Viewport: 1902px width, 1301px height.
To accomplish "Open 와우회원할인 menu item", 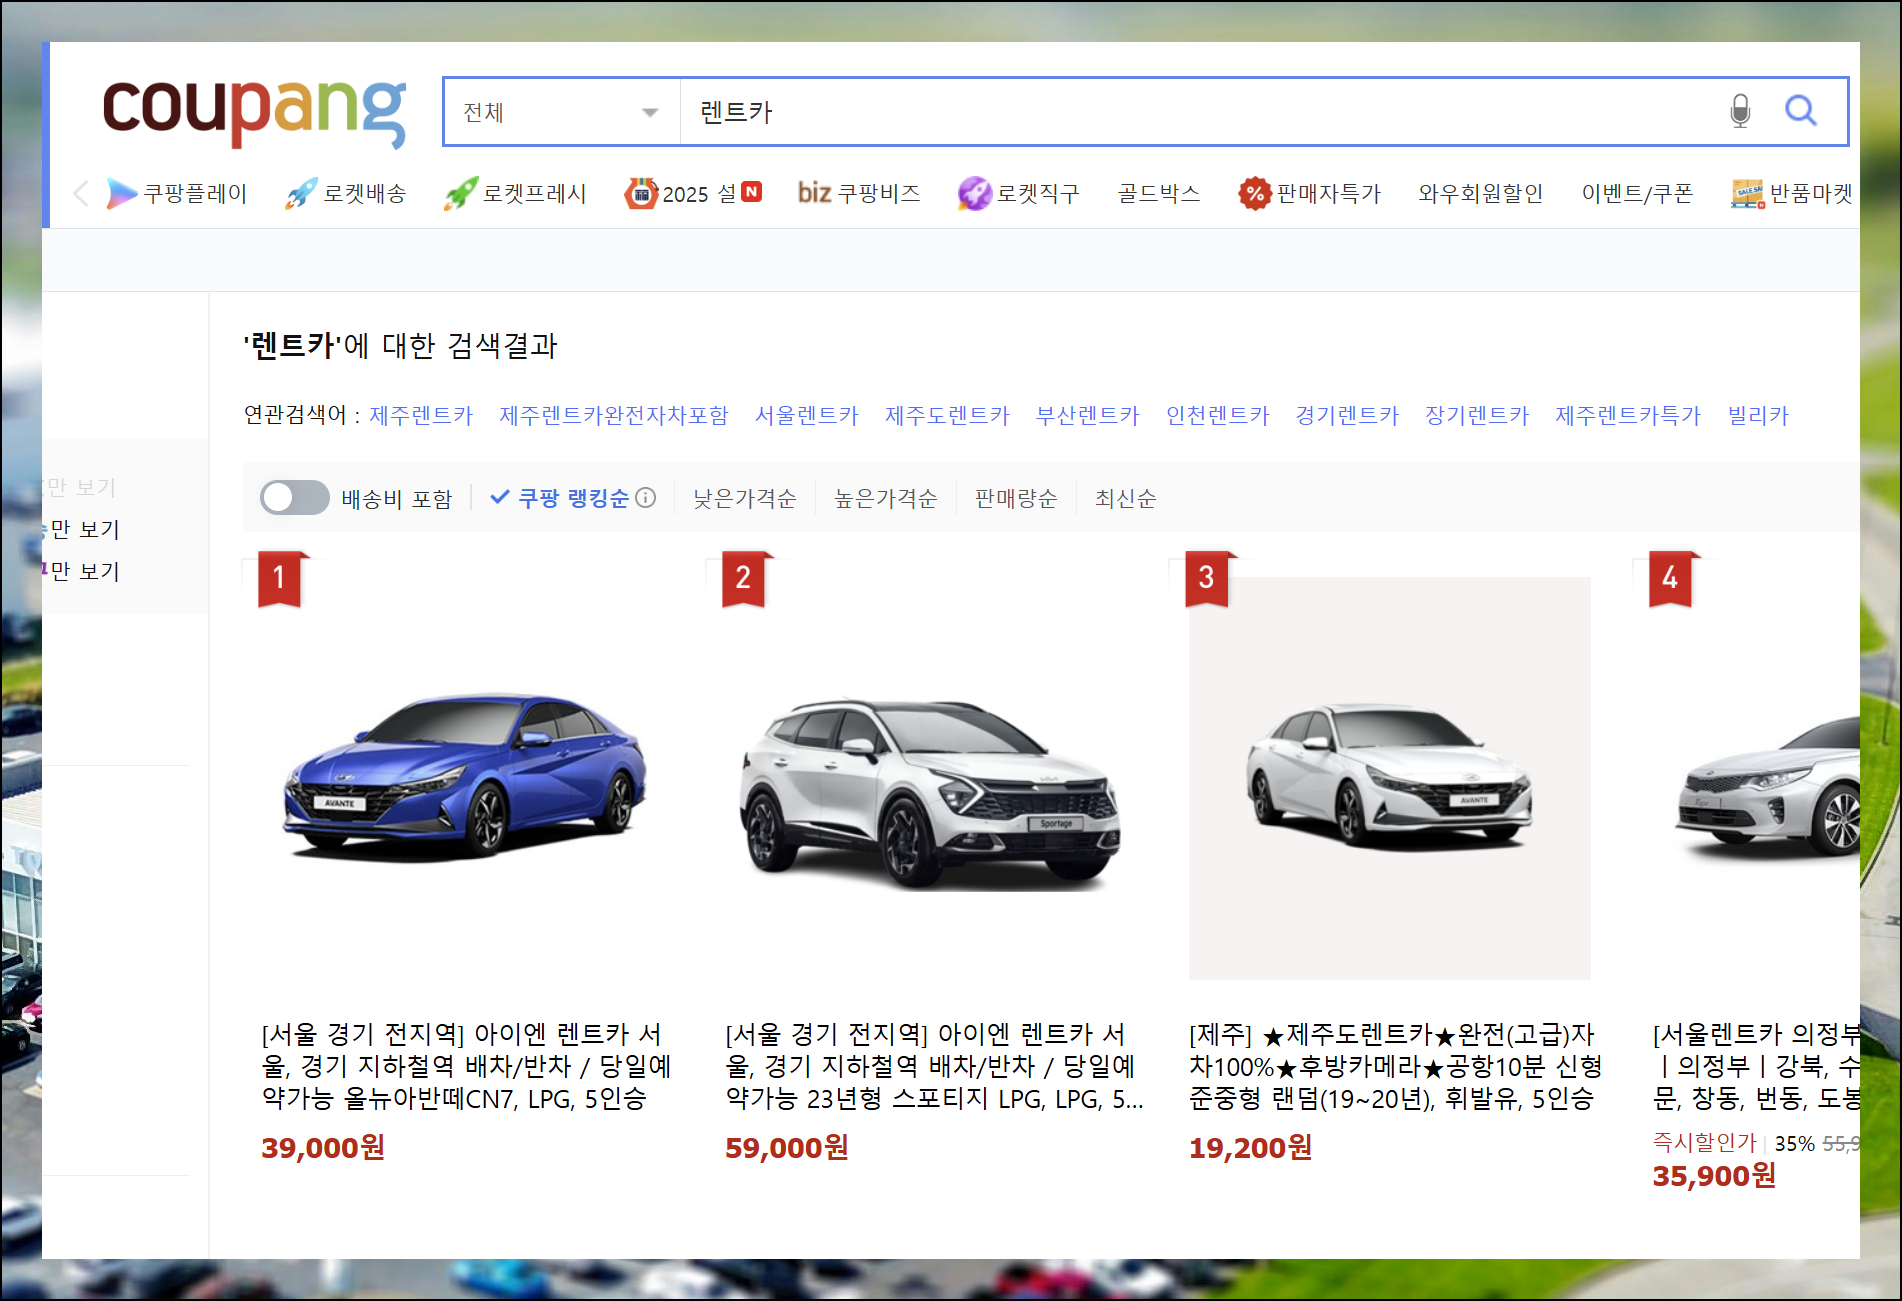I will [1480, 193].
